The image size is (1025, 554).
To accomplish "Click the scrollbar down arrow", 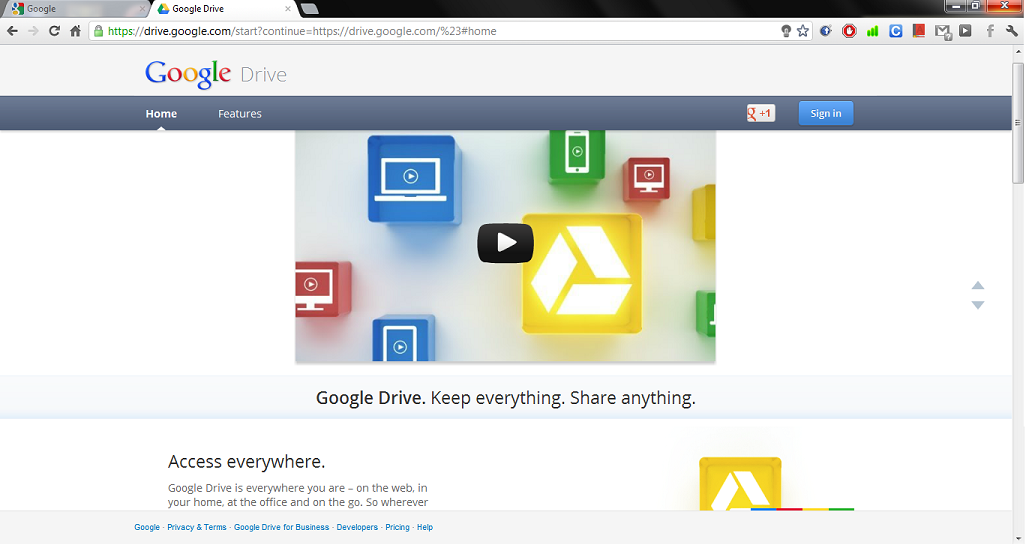I will point(1018,539).
